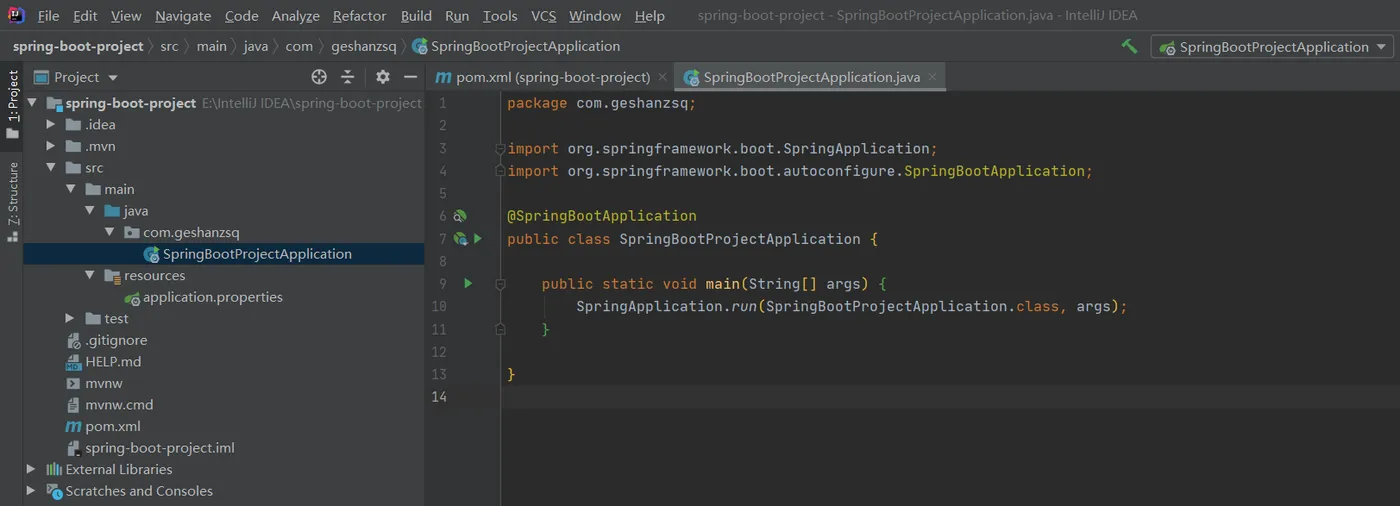Click the Spring gutter icon on line 7

(460, 239)
